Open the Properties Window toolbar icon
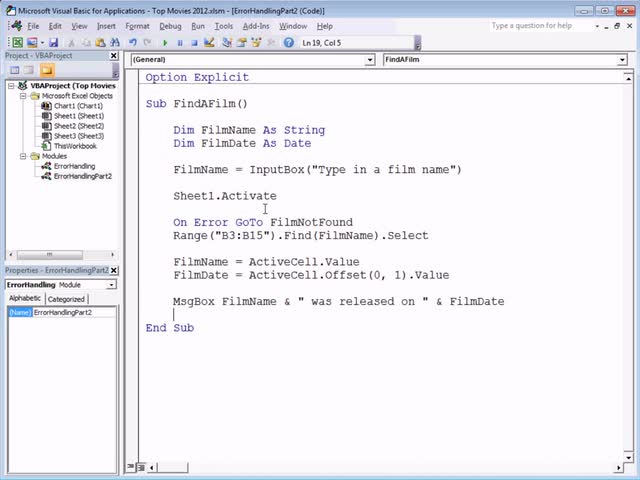 pyautogui.click(x=242, y=42)
